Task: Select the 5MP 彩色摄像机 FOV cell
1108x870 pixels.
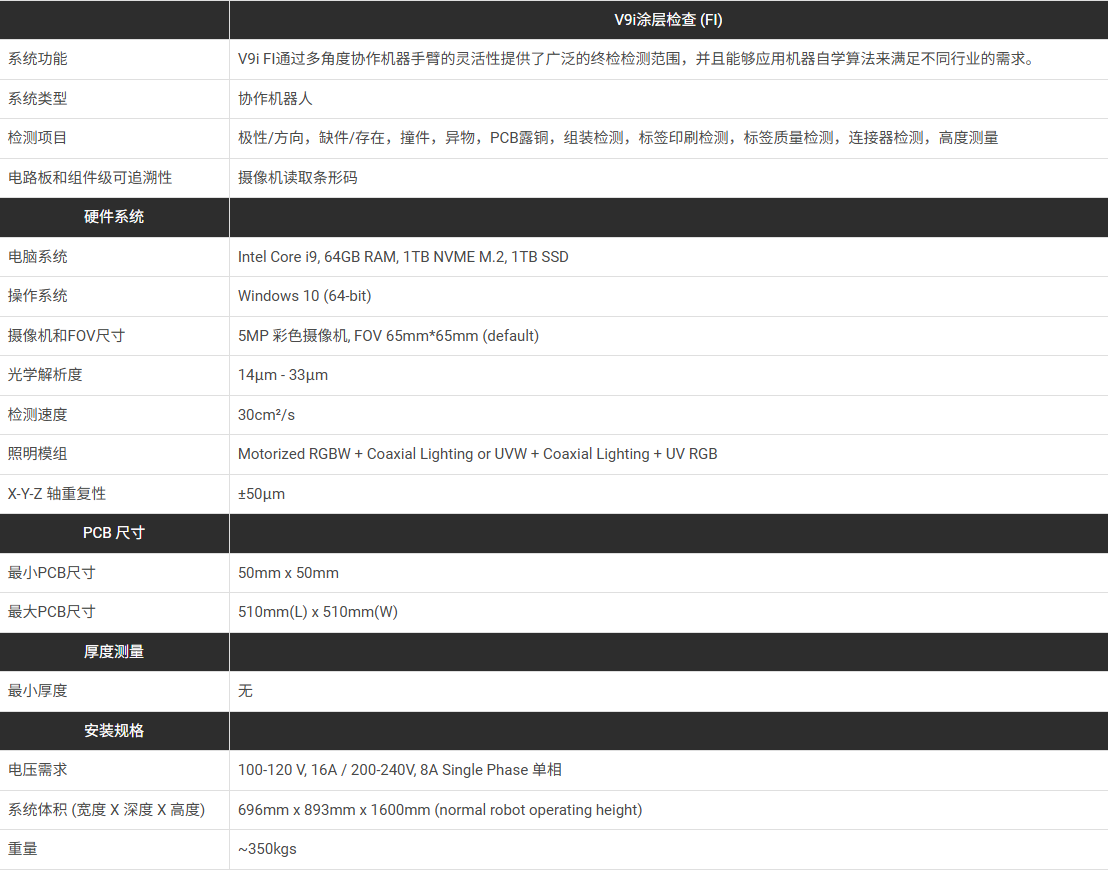Action: click(x=388, y=336)
